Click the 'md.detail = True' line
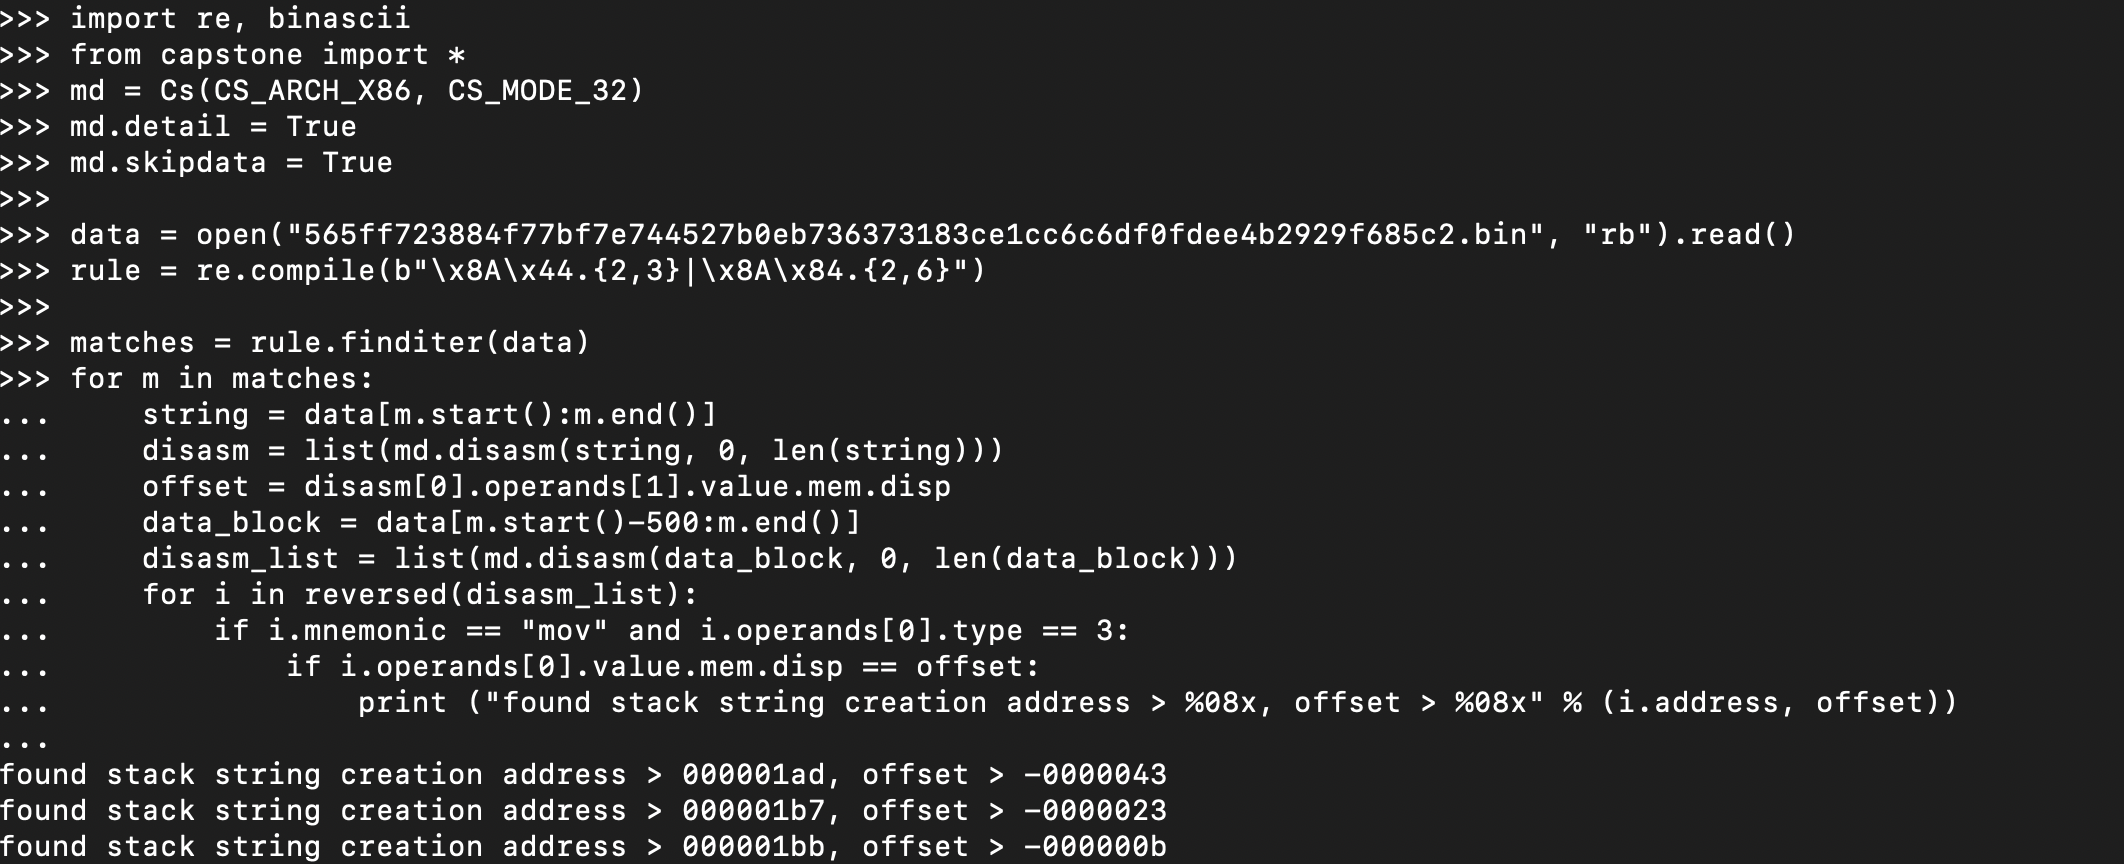Image resolution: width=2124 pixels, height=864 pixels. 213,127
